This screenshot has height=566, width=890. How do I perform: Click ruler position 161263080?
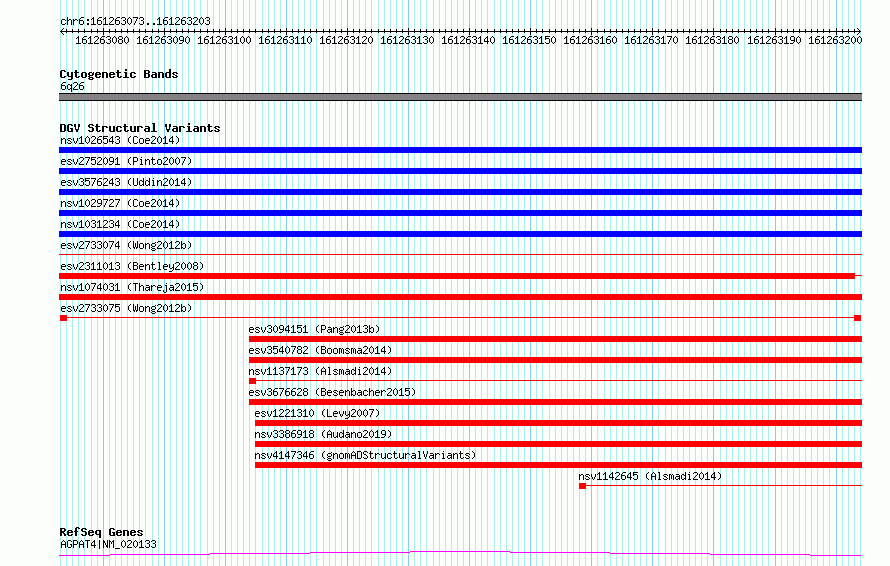[x=102, y=40]
